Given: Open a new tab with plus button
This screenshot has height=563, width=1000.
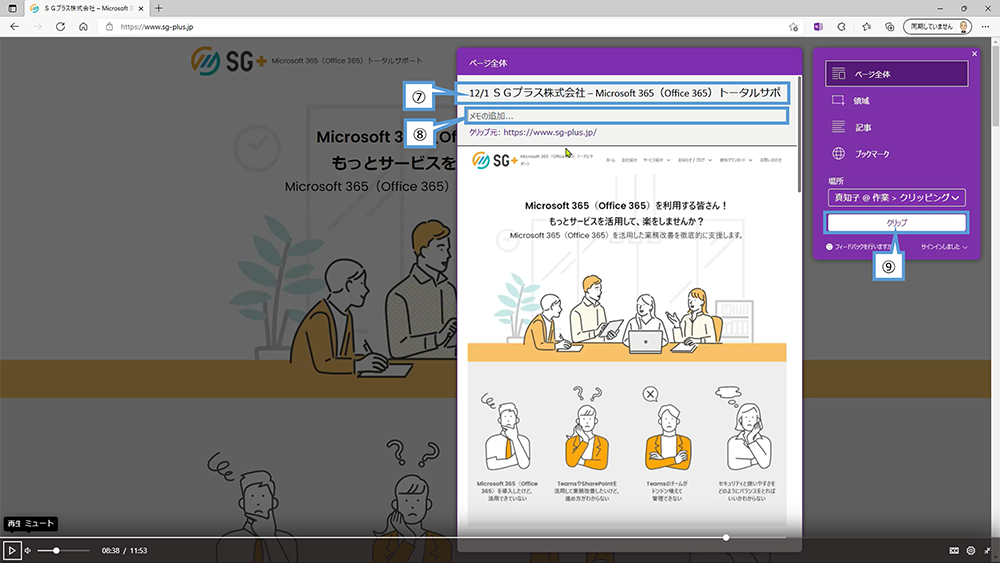Looking at the screenshot, I should click(159, 8).
